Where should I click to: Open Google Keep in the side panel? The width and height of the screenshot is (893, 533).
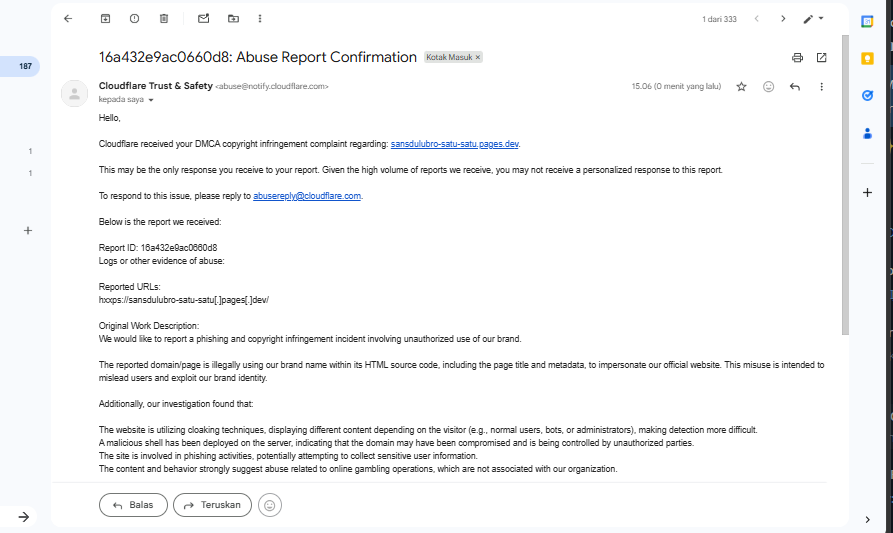click(x=868, y=58)
